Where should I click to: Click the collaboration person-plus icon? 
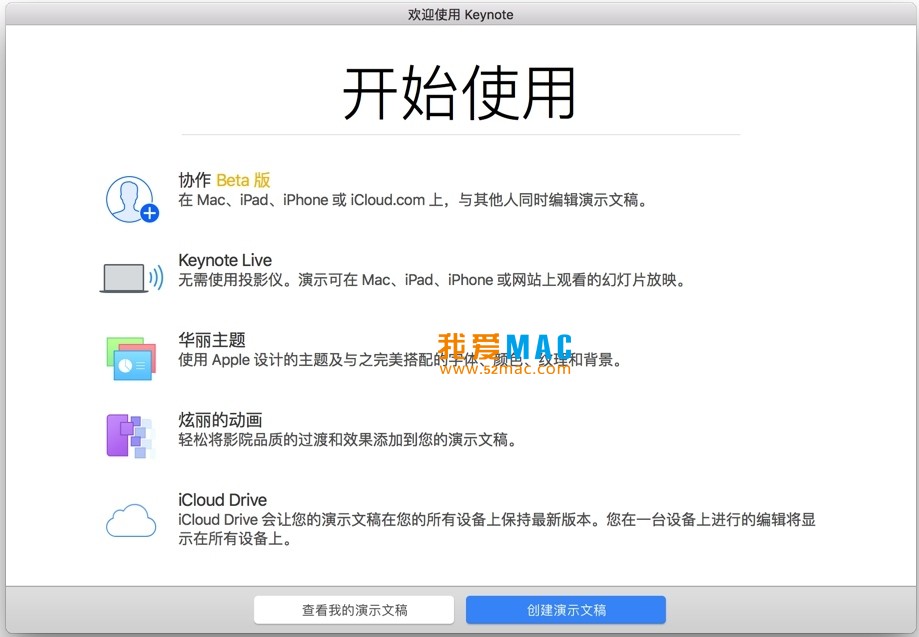tap(132, 199)
